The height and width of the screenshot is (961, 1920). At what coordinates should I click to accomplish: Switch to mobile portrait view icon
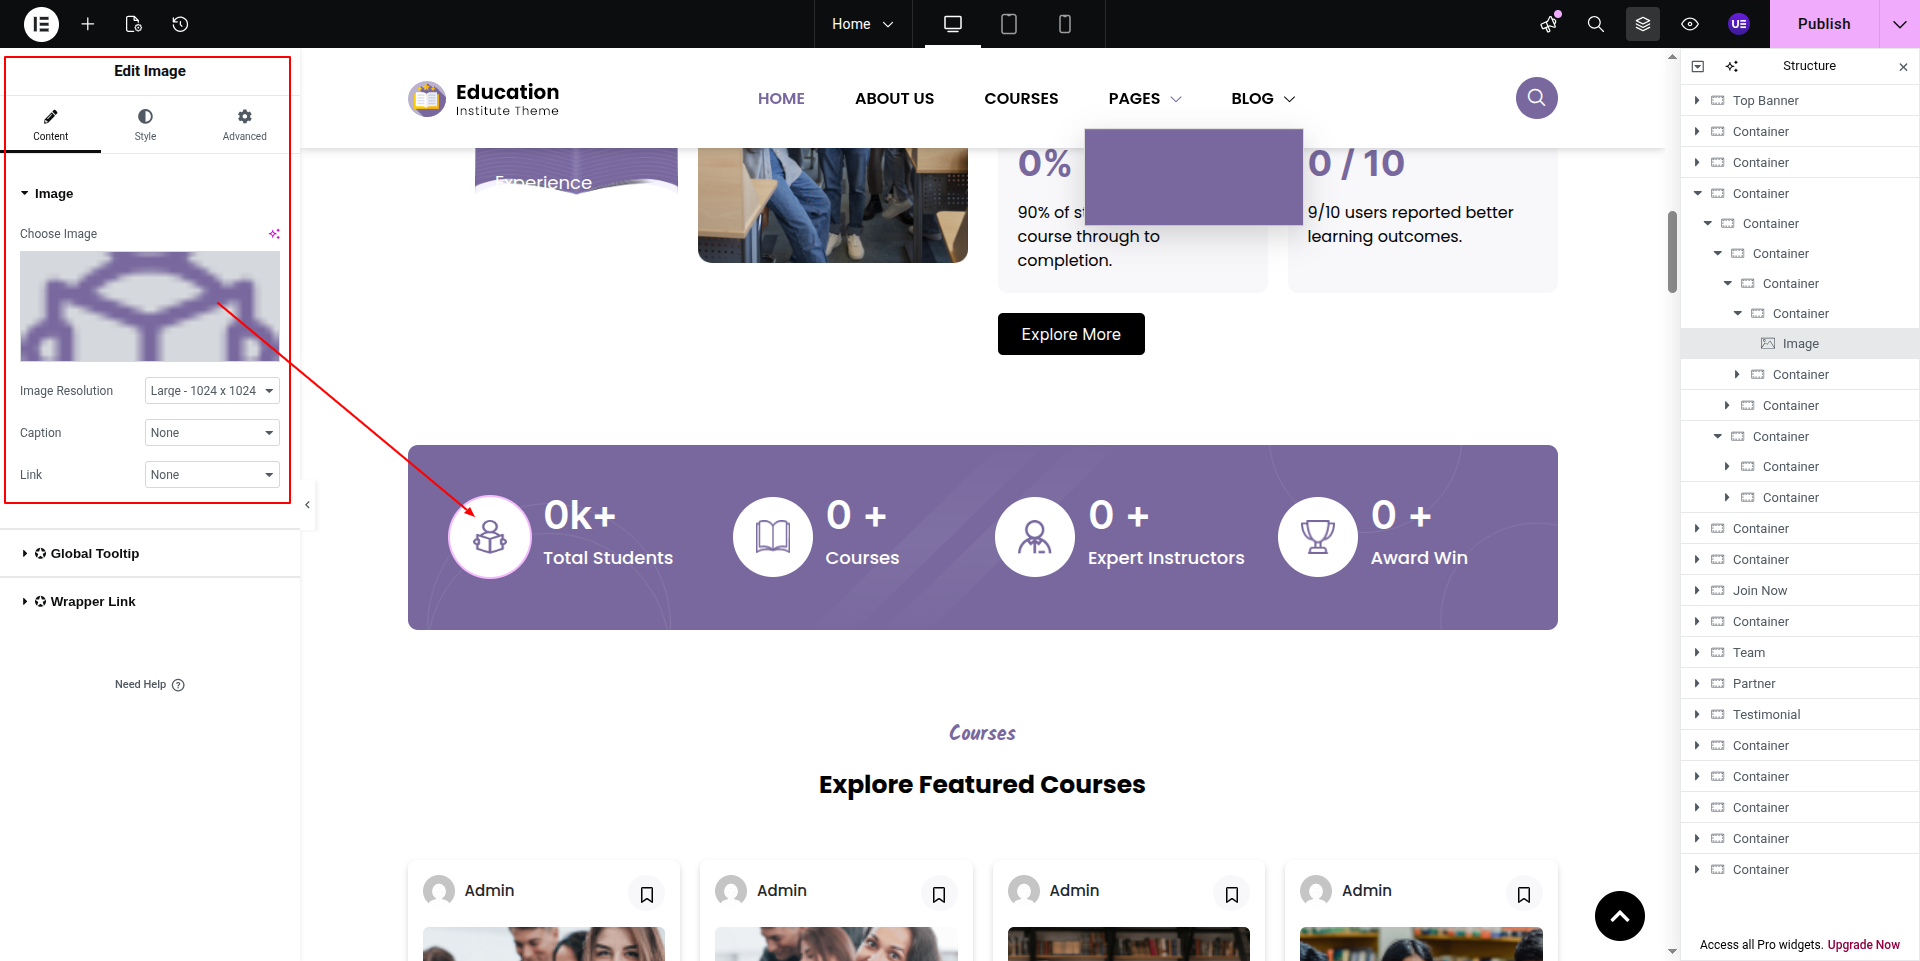[1065, 24]
